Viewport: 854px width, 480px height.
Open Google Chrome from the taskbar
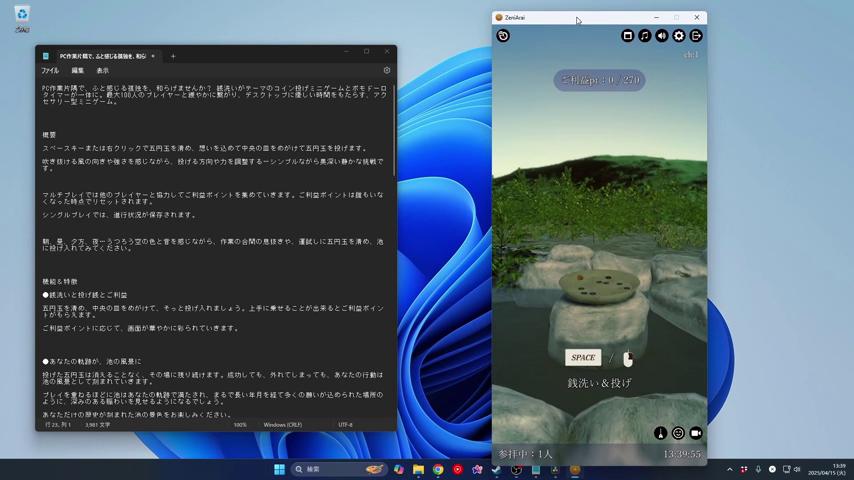tap(438, 470)
